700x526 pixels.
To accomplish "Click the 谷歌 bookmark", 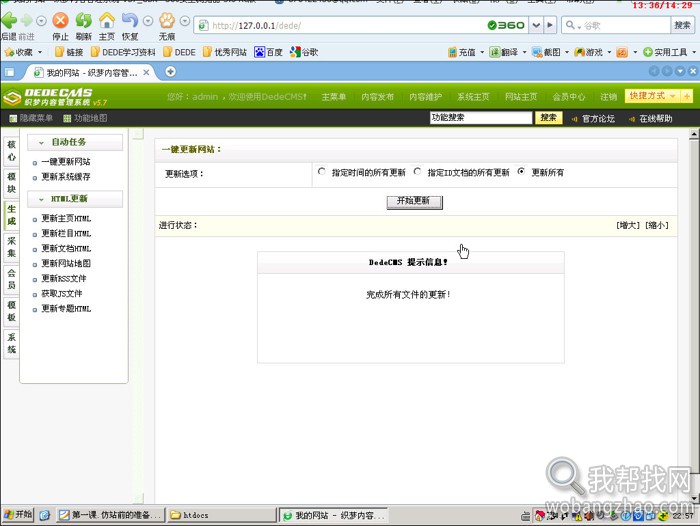I will pos(304,52).
